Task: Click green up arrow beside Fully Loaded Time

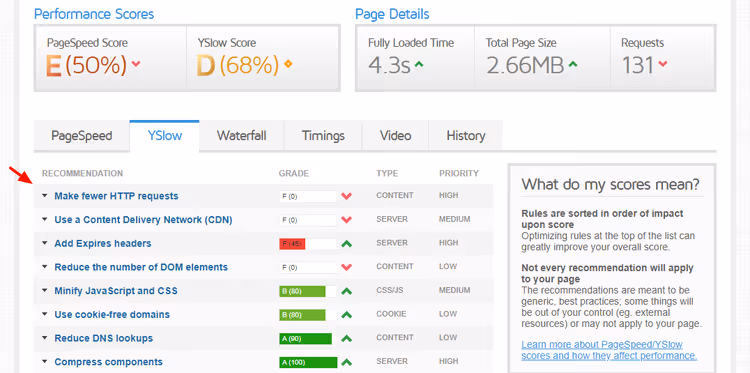Action: coord(419,64)
